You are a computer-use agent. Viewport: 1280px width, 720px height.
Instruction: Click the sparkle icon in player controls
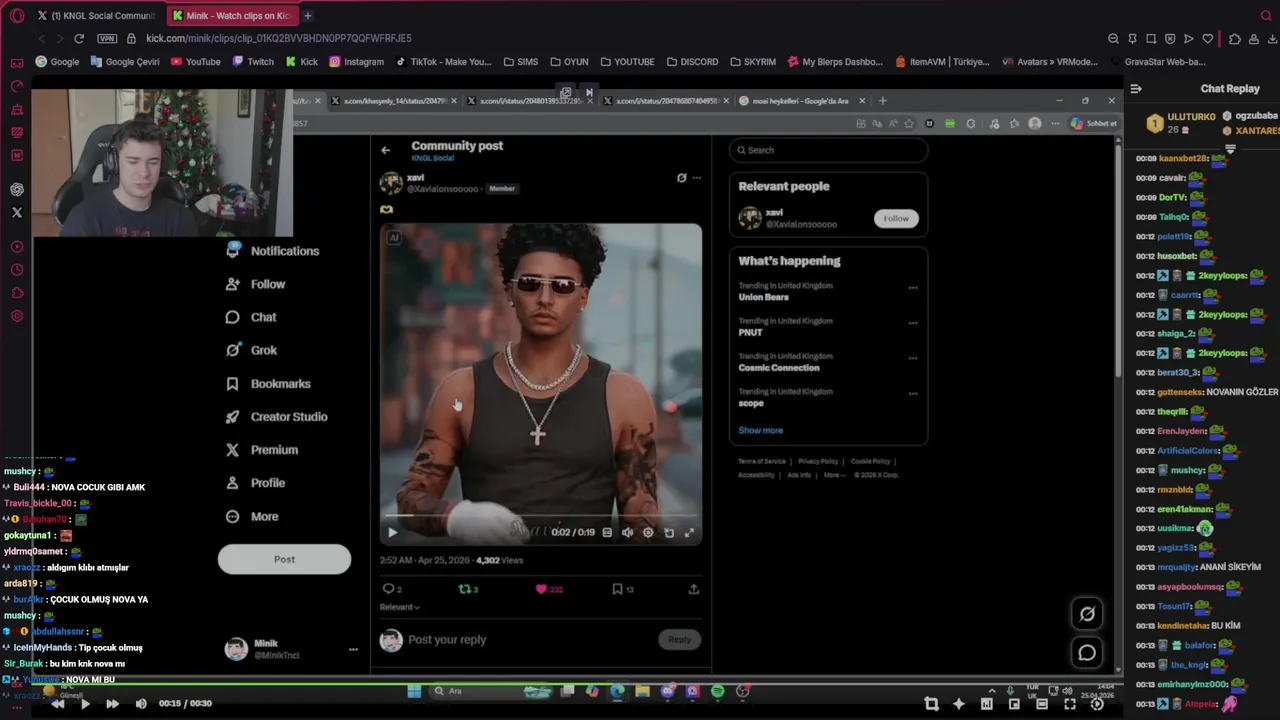959,704
